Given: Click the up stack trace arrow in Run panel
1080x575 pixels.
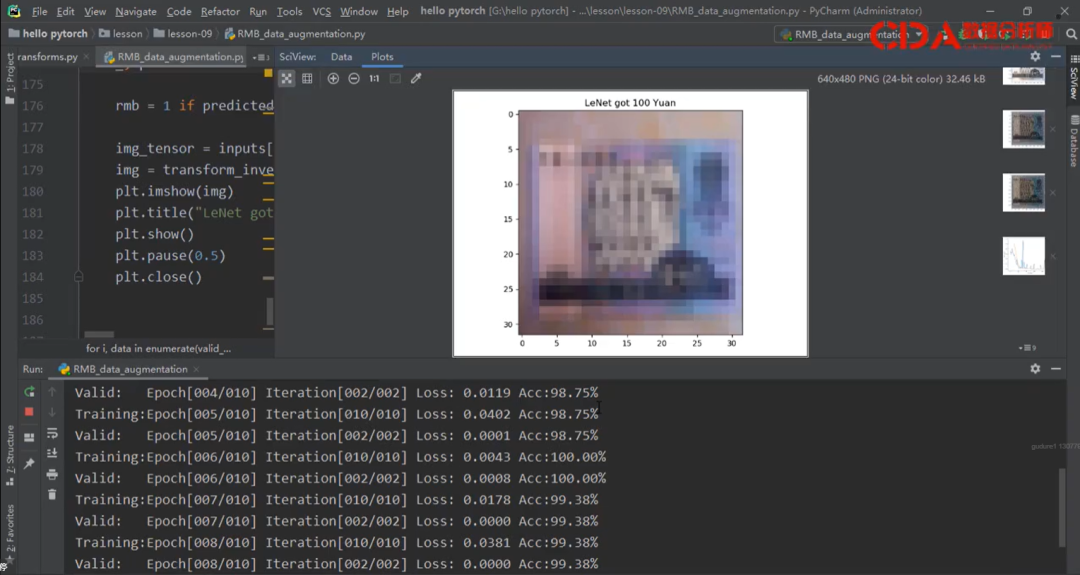Looking at the screenshot, I should (52, 392).
